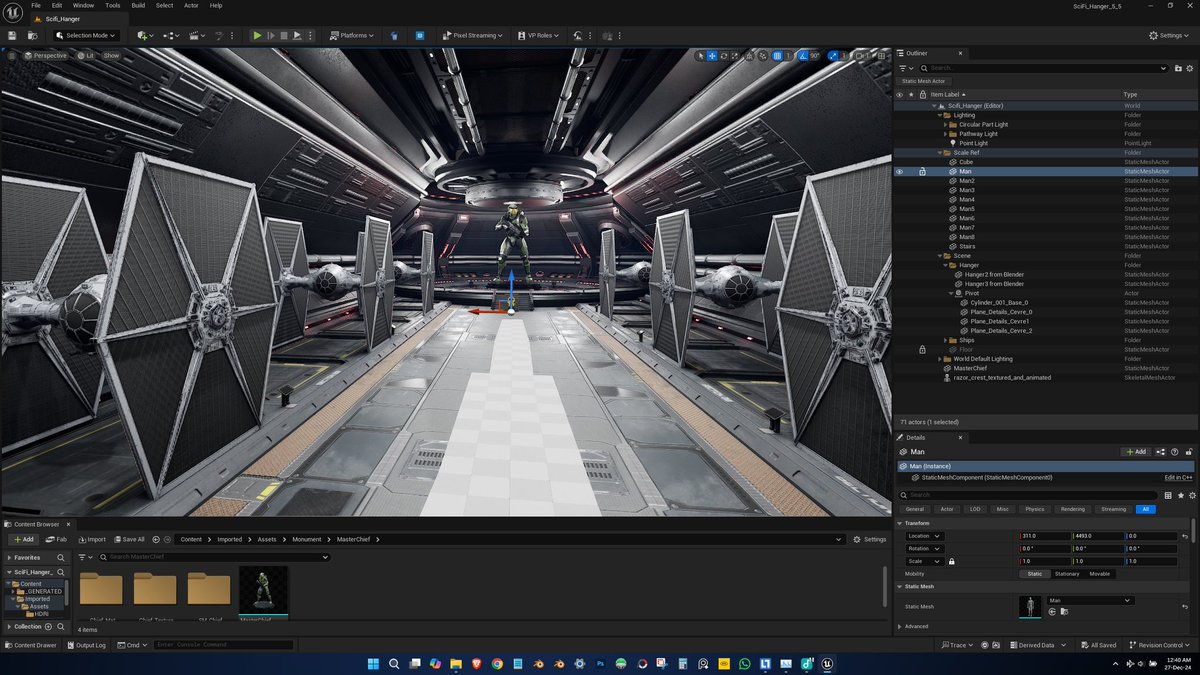Toggle scale snapping in the viewport

833,56
